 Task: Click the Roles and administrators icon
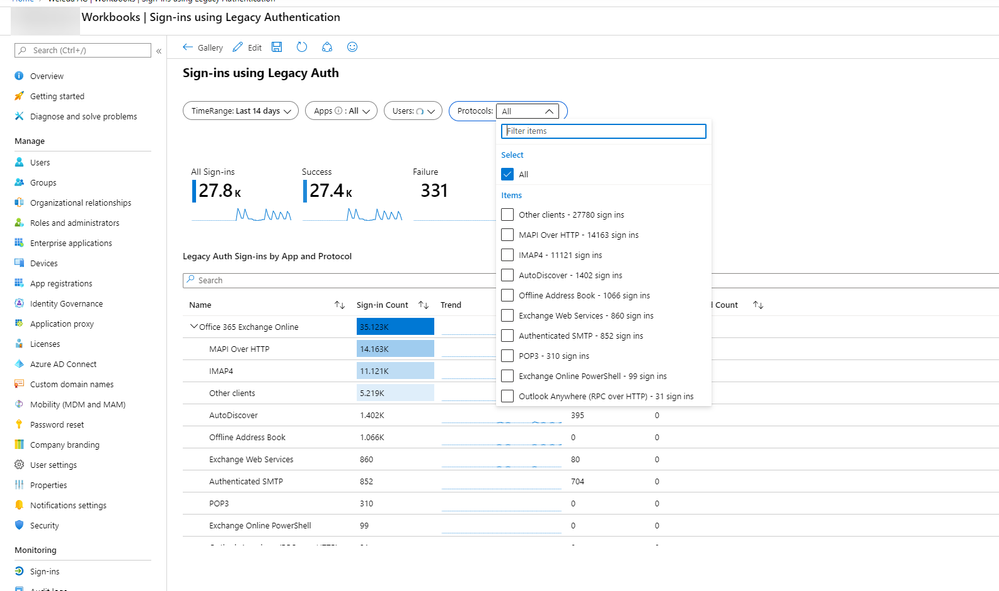[x=19, y=223]
